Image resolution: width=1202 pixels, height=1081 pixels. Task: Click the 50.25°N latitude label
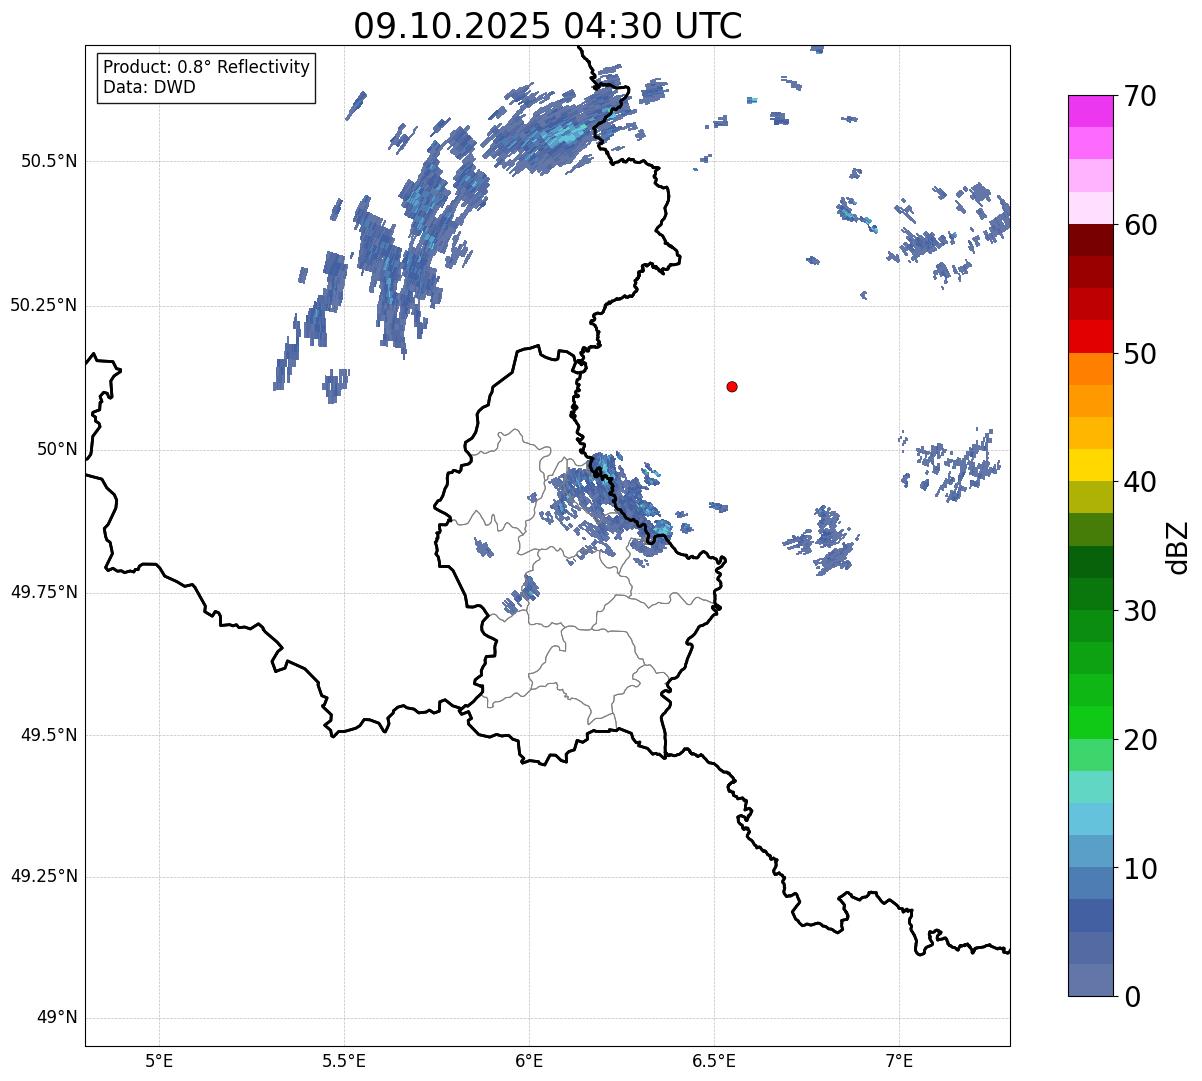pos(44,305)
